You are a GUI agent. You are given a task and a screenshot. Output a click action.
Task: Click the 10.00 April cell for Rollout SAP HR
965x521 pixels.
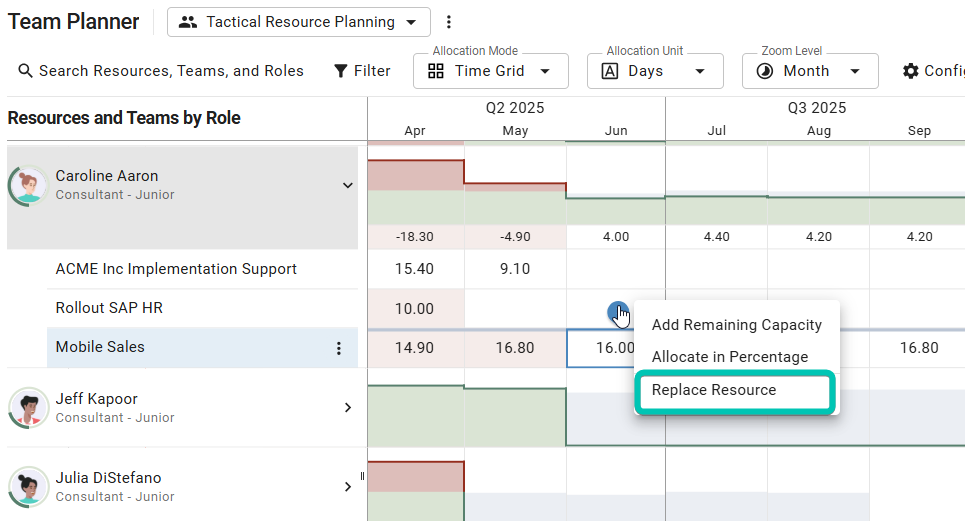(415, 308)
